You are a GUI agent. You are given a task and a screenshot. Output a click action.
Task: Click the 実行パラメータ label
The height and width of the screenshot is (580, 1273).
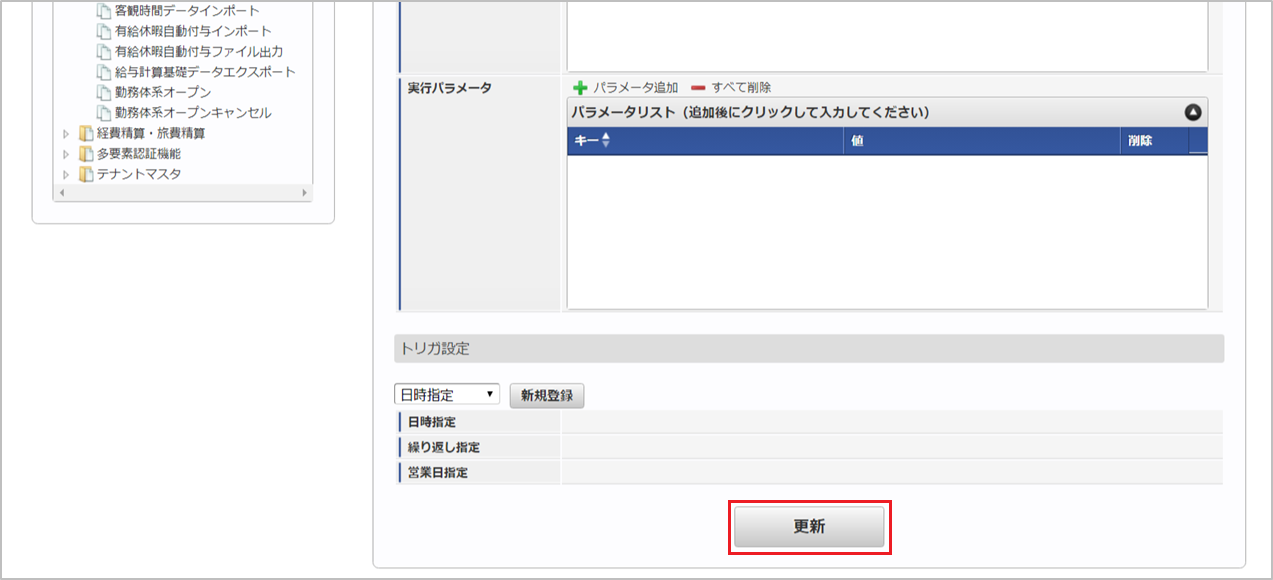(x=450, y=88)
